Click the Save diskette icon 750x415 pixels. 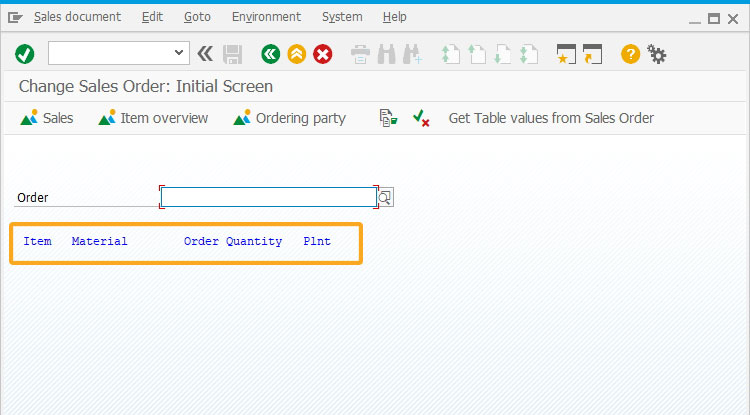click(232, 55)
